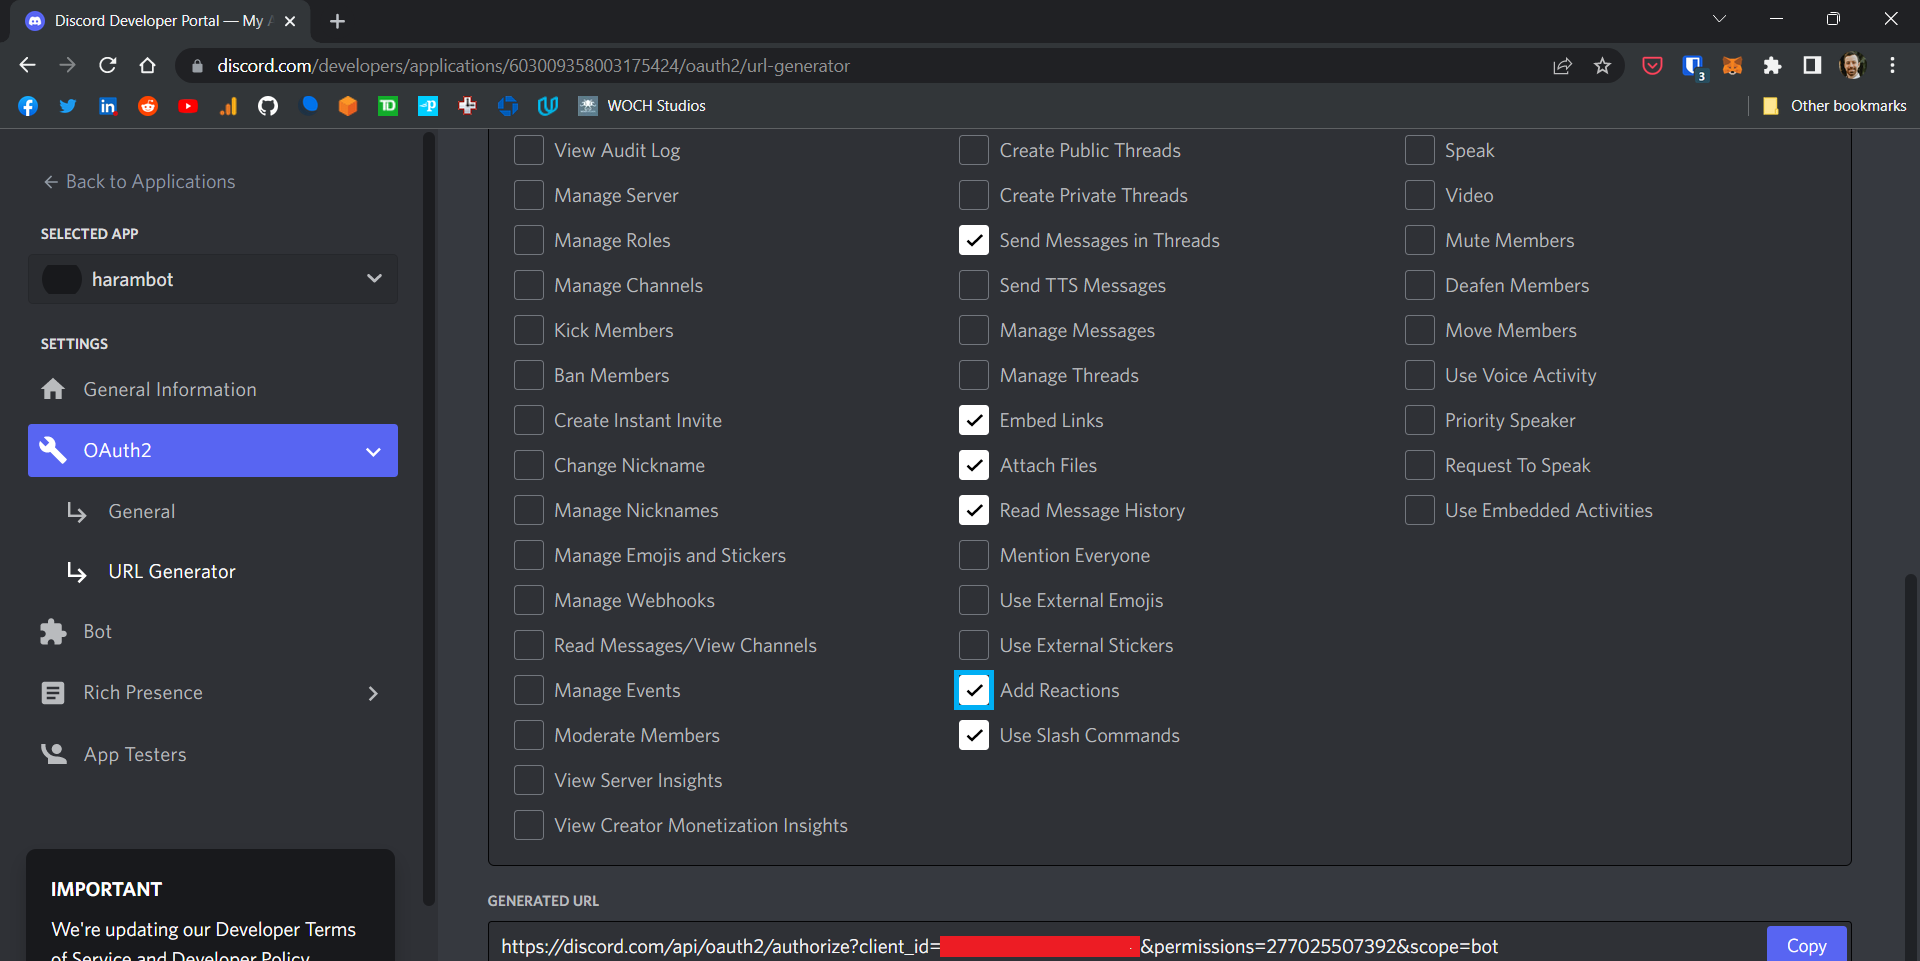Screen dimensions: 1920x961
Task: Open the Chrome profile avatar
Action: [x=1852, y=66]
